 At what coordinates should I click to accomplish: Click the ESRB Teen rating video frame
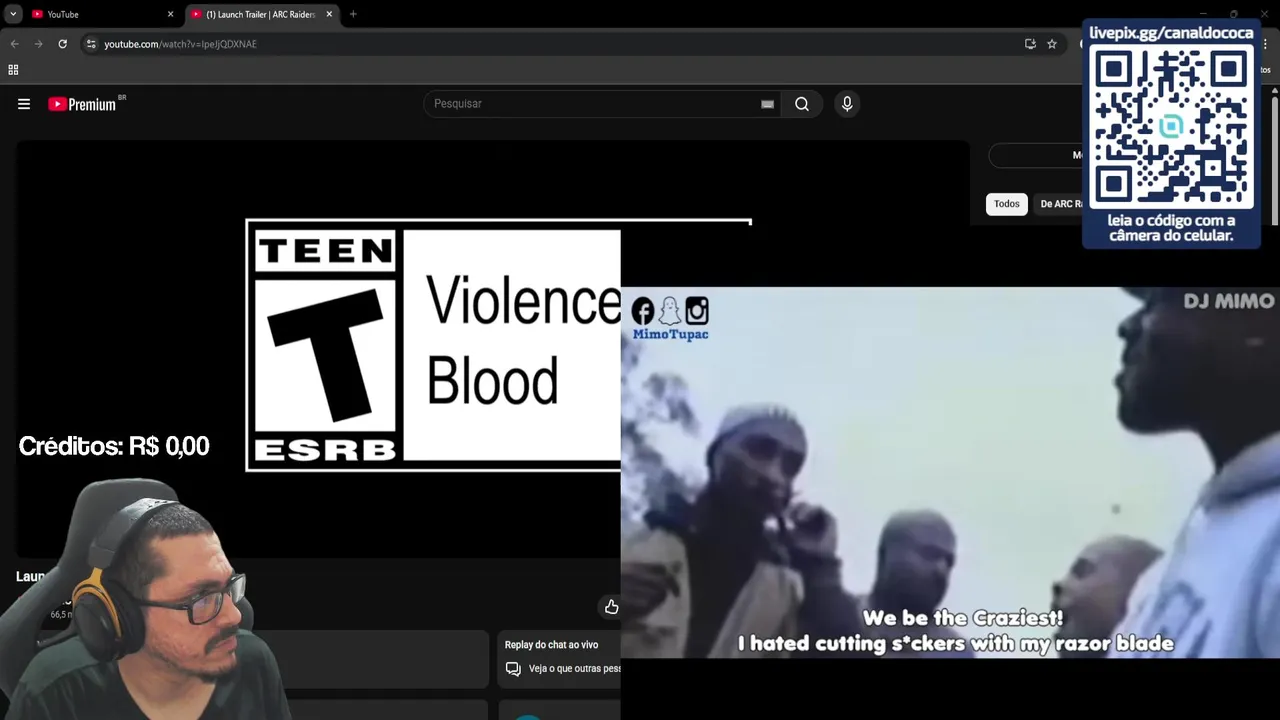click(x=433, y=345)
